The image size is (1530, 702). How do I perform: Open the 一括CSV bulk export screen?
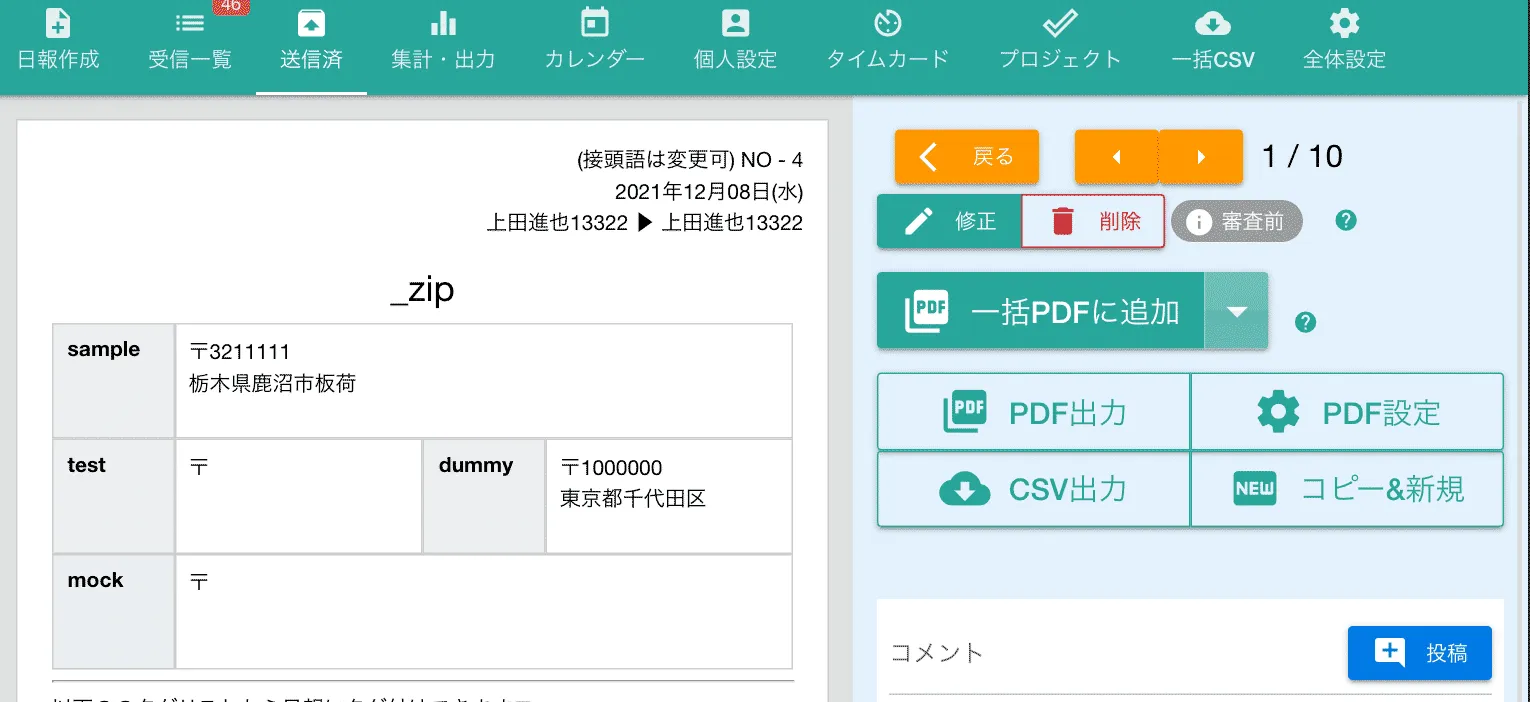(1213, 42)
